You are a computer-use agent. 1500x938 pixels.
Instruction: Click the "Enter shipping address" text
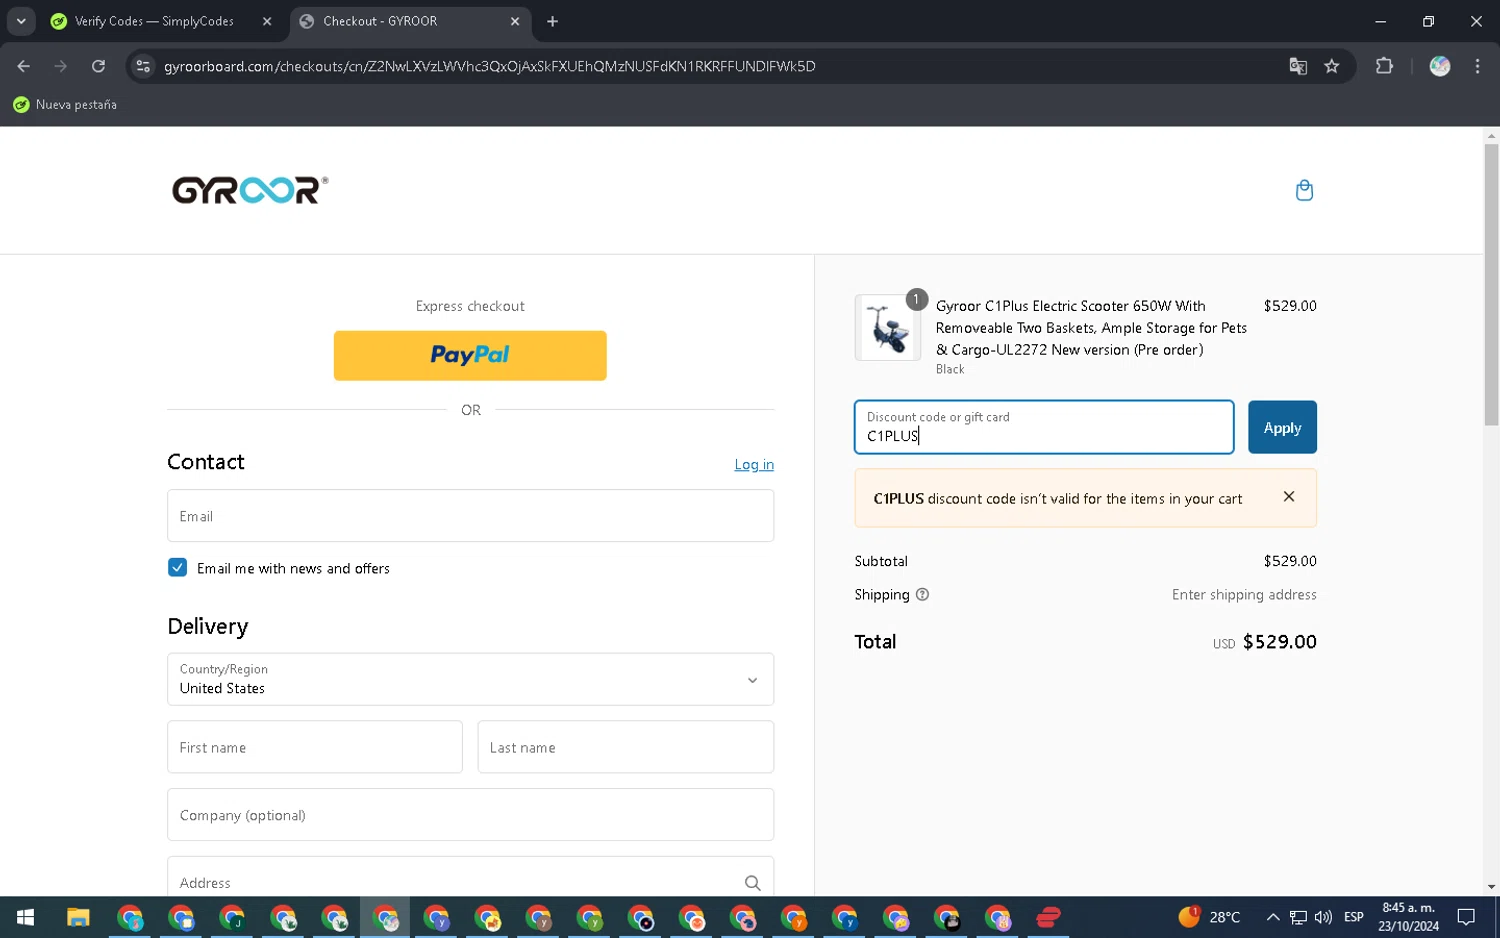pyautogui.click(x=1244, y=595)
